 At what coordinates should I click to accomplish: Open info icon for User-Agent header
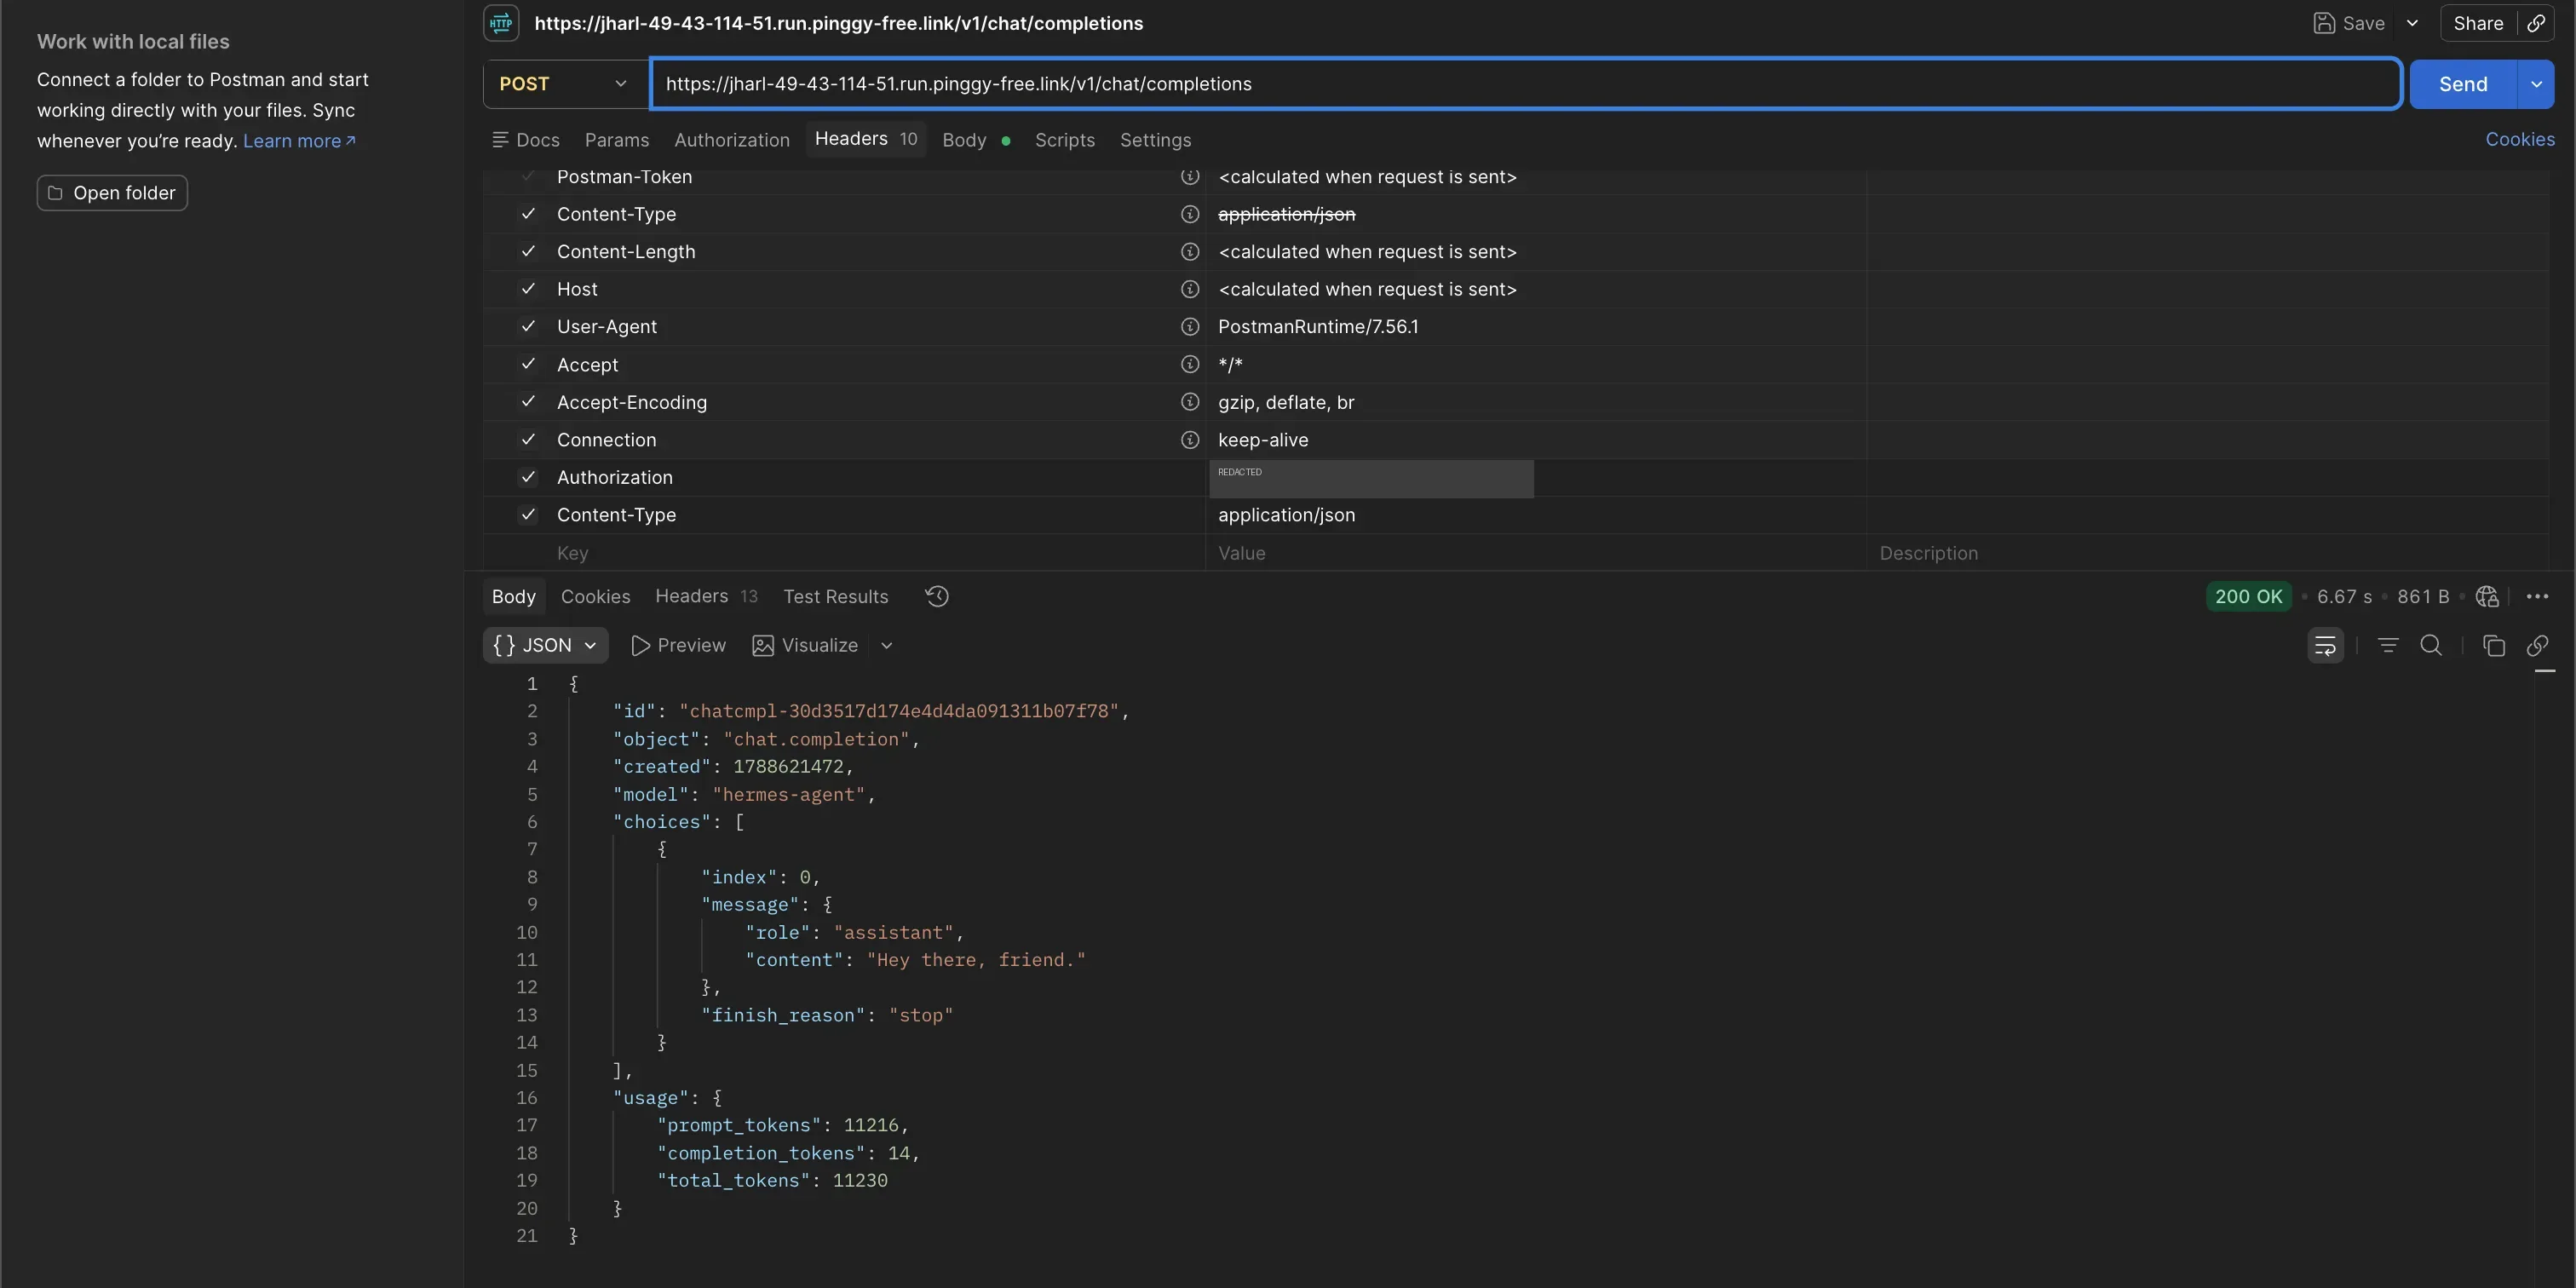tap(1189, 327)
